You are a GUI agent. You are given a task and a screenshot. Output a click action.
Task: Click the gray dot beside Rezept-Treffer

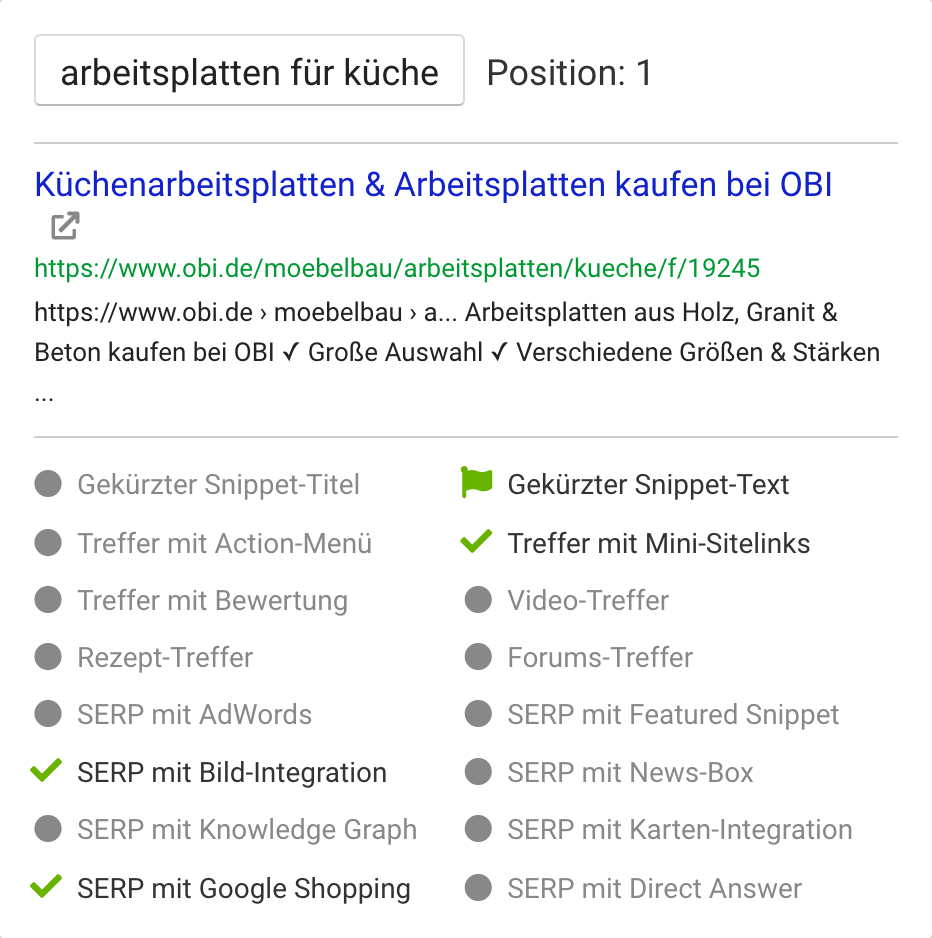(48, 658)
